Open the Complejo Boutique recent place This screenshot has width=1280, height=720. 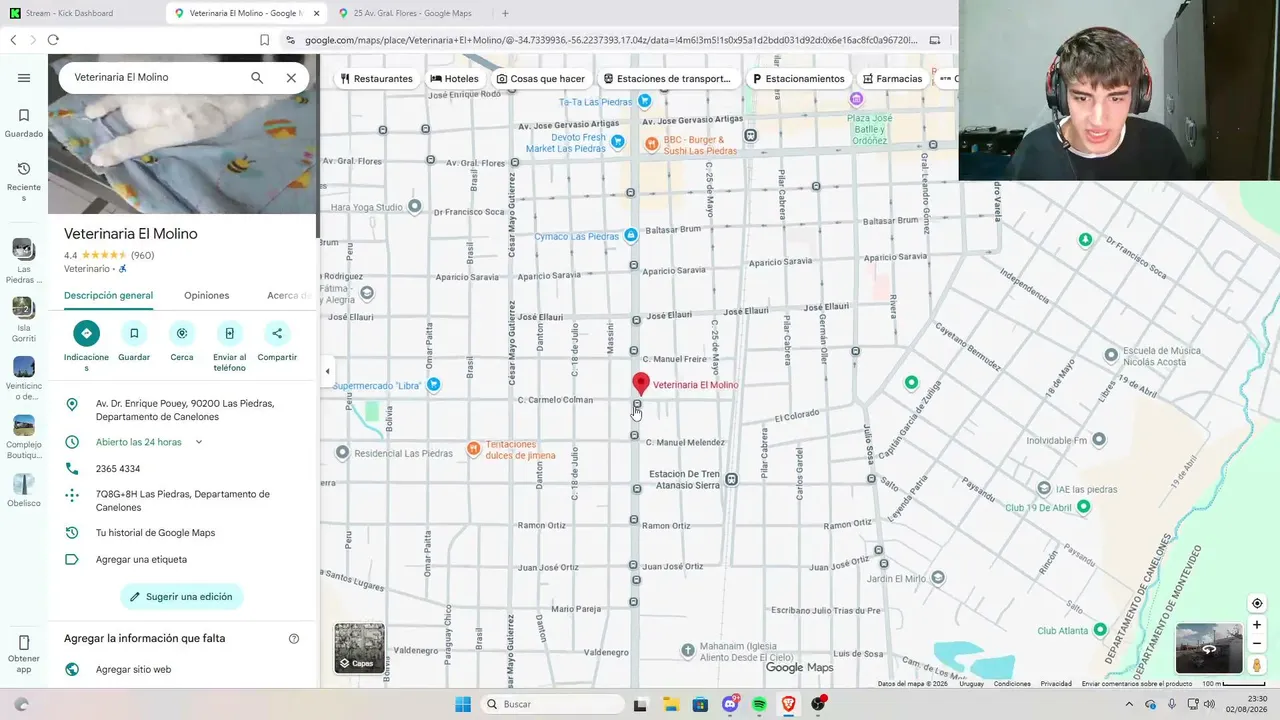(24, 437)
